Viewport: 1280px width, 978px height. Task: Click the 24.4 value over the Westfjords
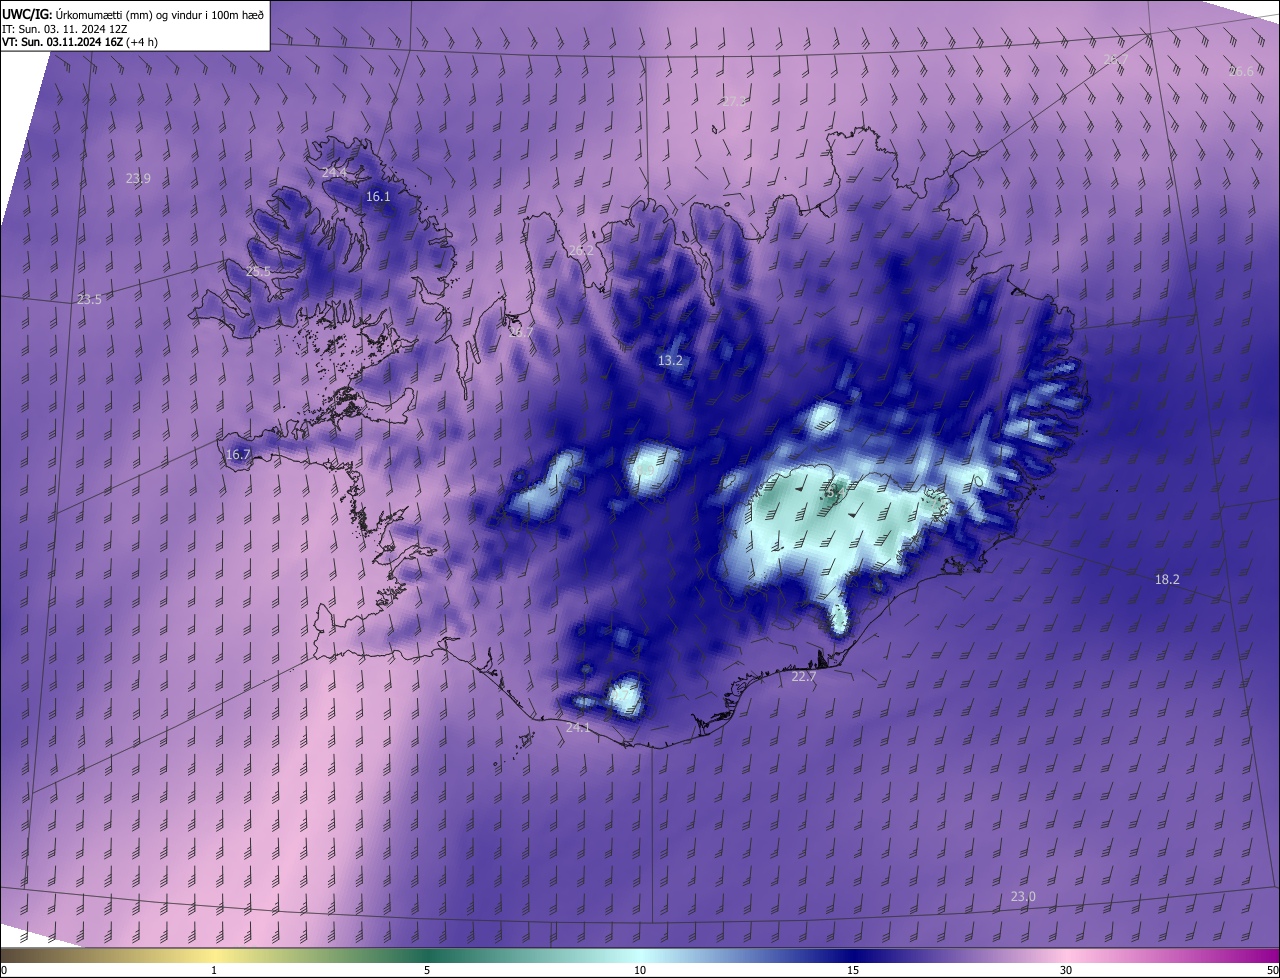click(x=334, y=172)
